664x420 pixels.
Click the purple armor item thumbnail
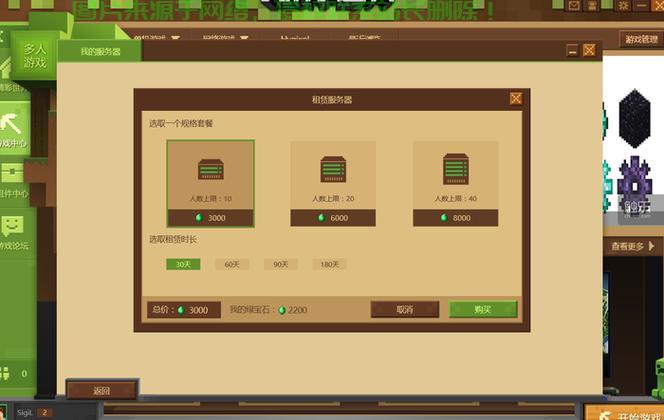634,186
